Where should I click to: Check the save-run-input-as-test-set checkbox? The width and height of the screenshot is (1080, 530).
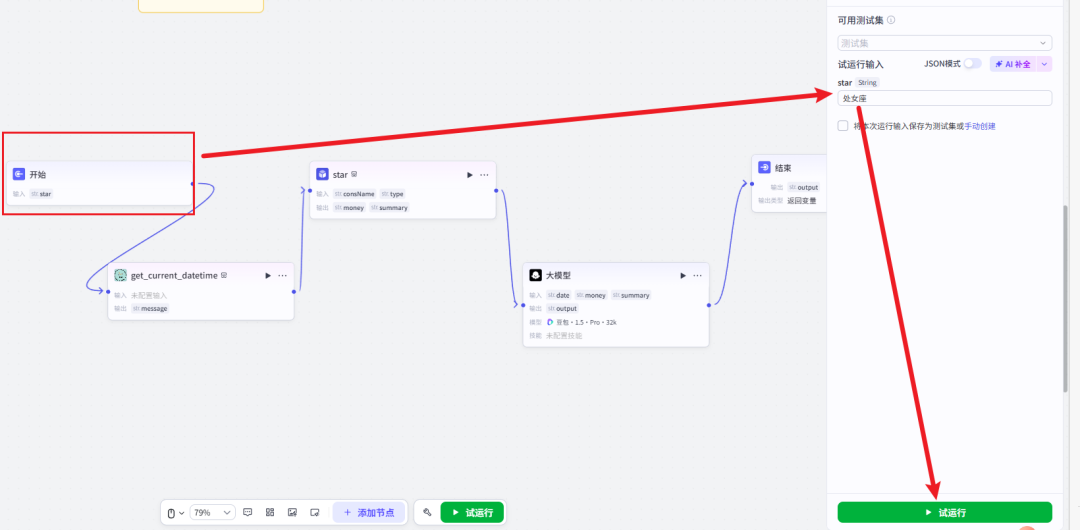click(842, 125)
